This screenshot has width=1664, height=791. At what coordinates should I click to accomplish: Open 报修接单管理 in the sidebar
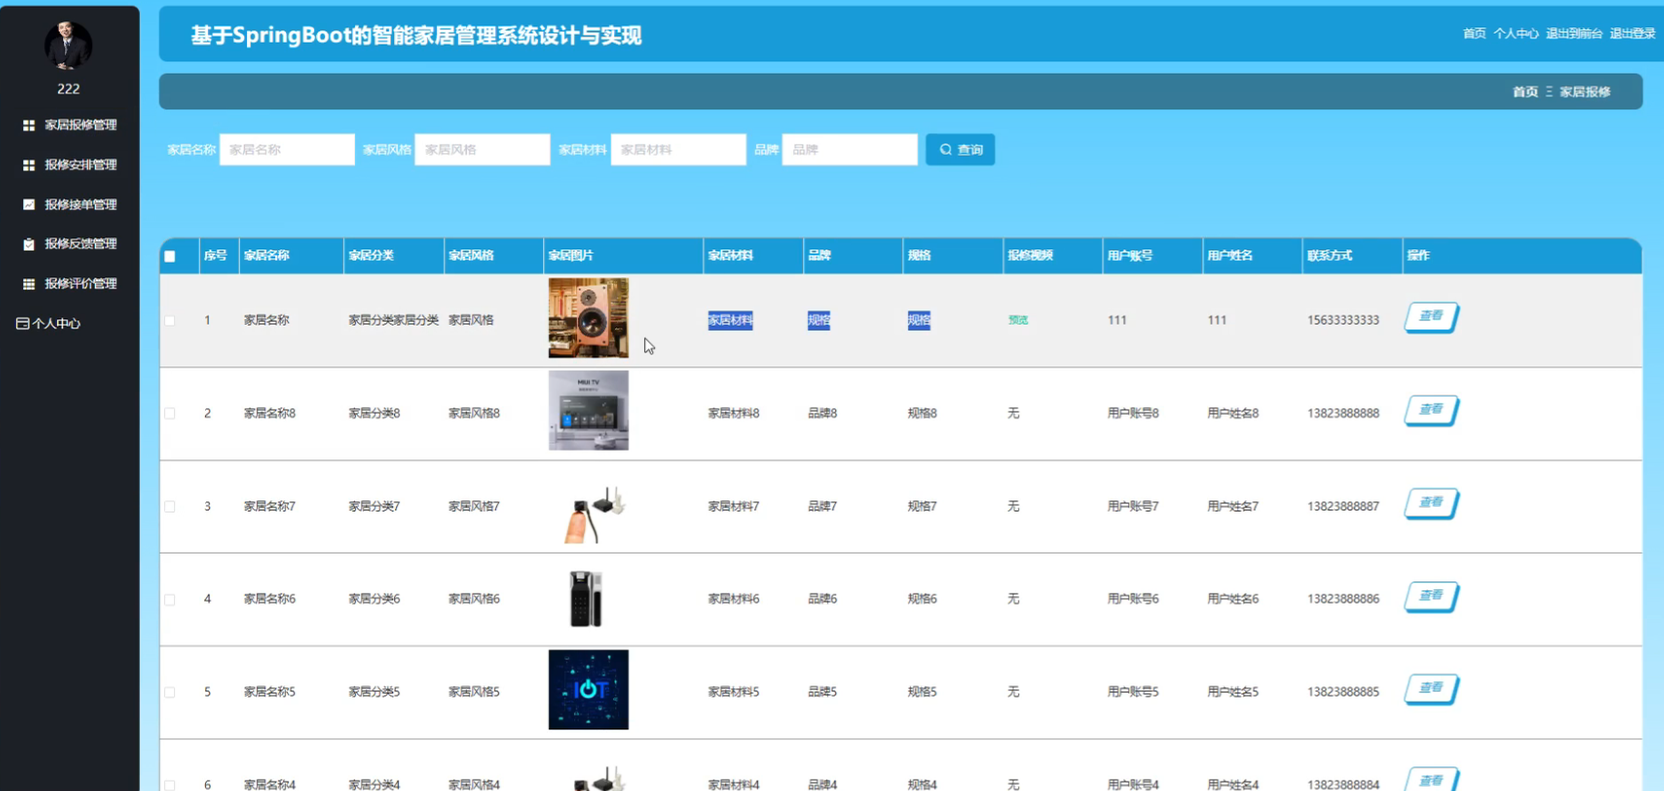coord(69,204)
